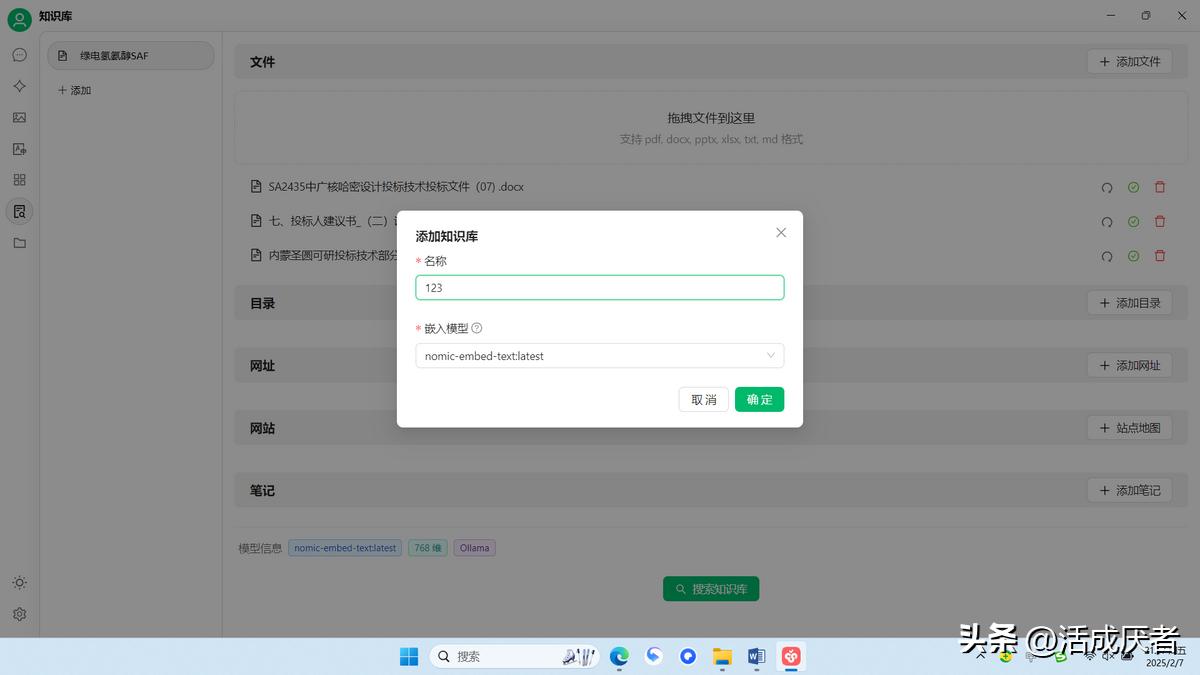1200x675 pixels.
Task: Delete the SA2435 docx file with trash icon
Action: pos(1160,187)
